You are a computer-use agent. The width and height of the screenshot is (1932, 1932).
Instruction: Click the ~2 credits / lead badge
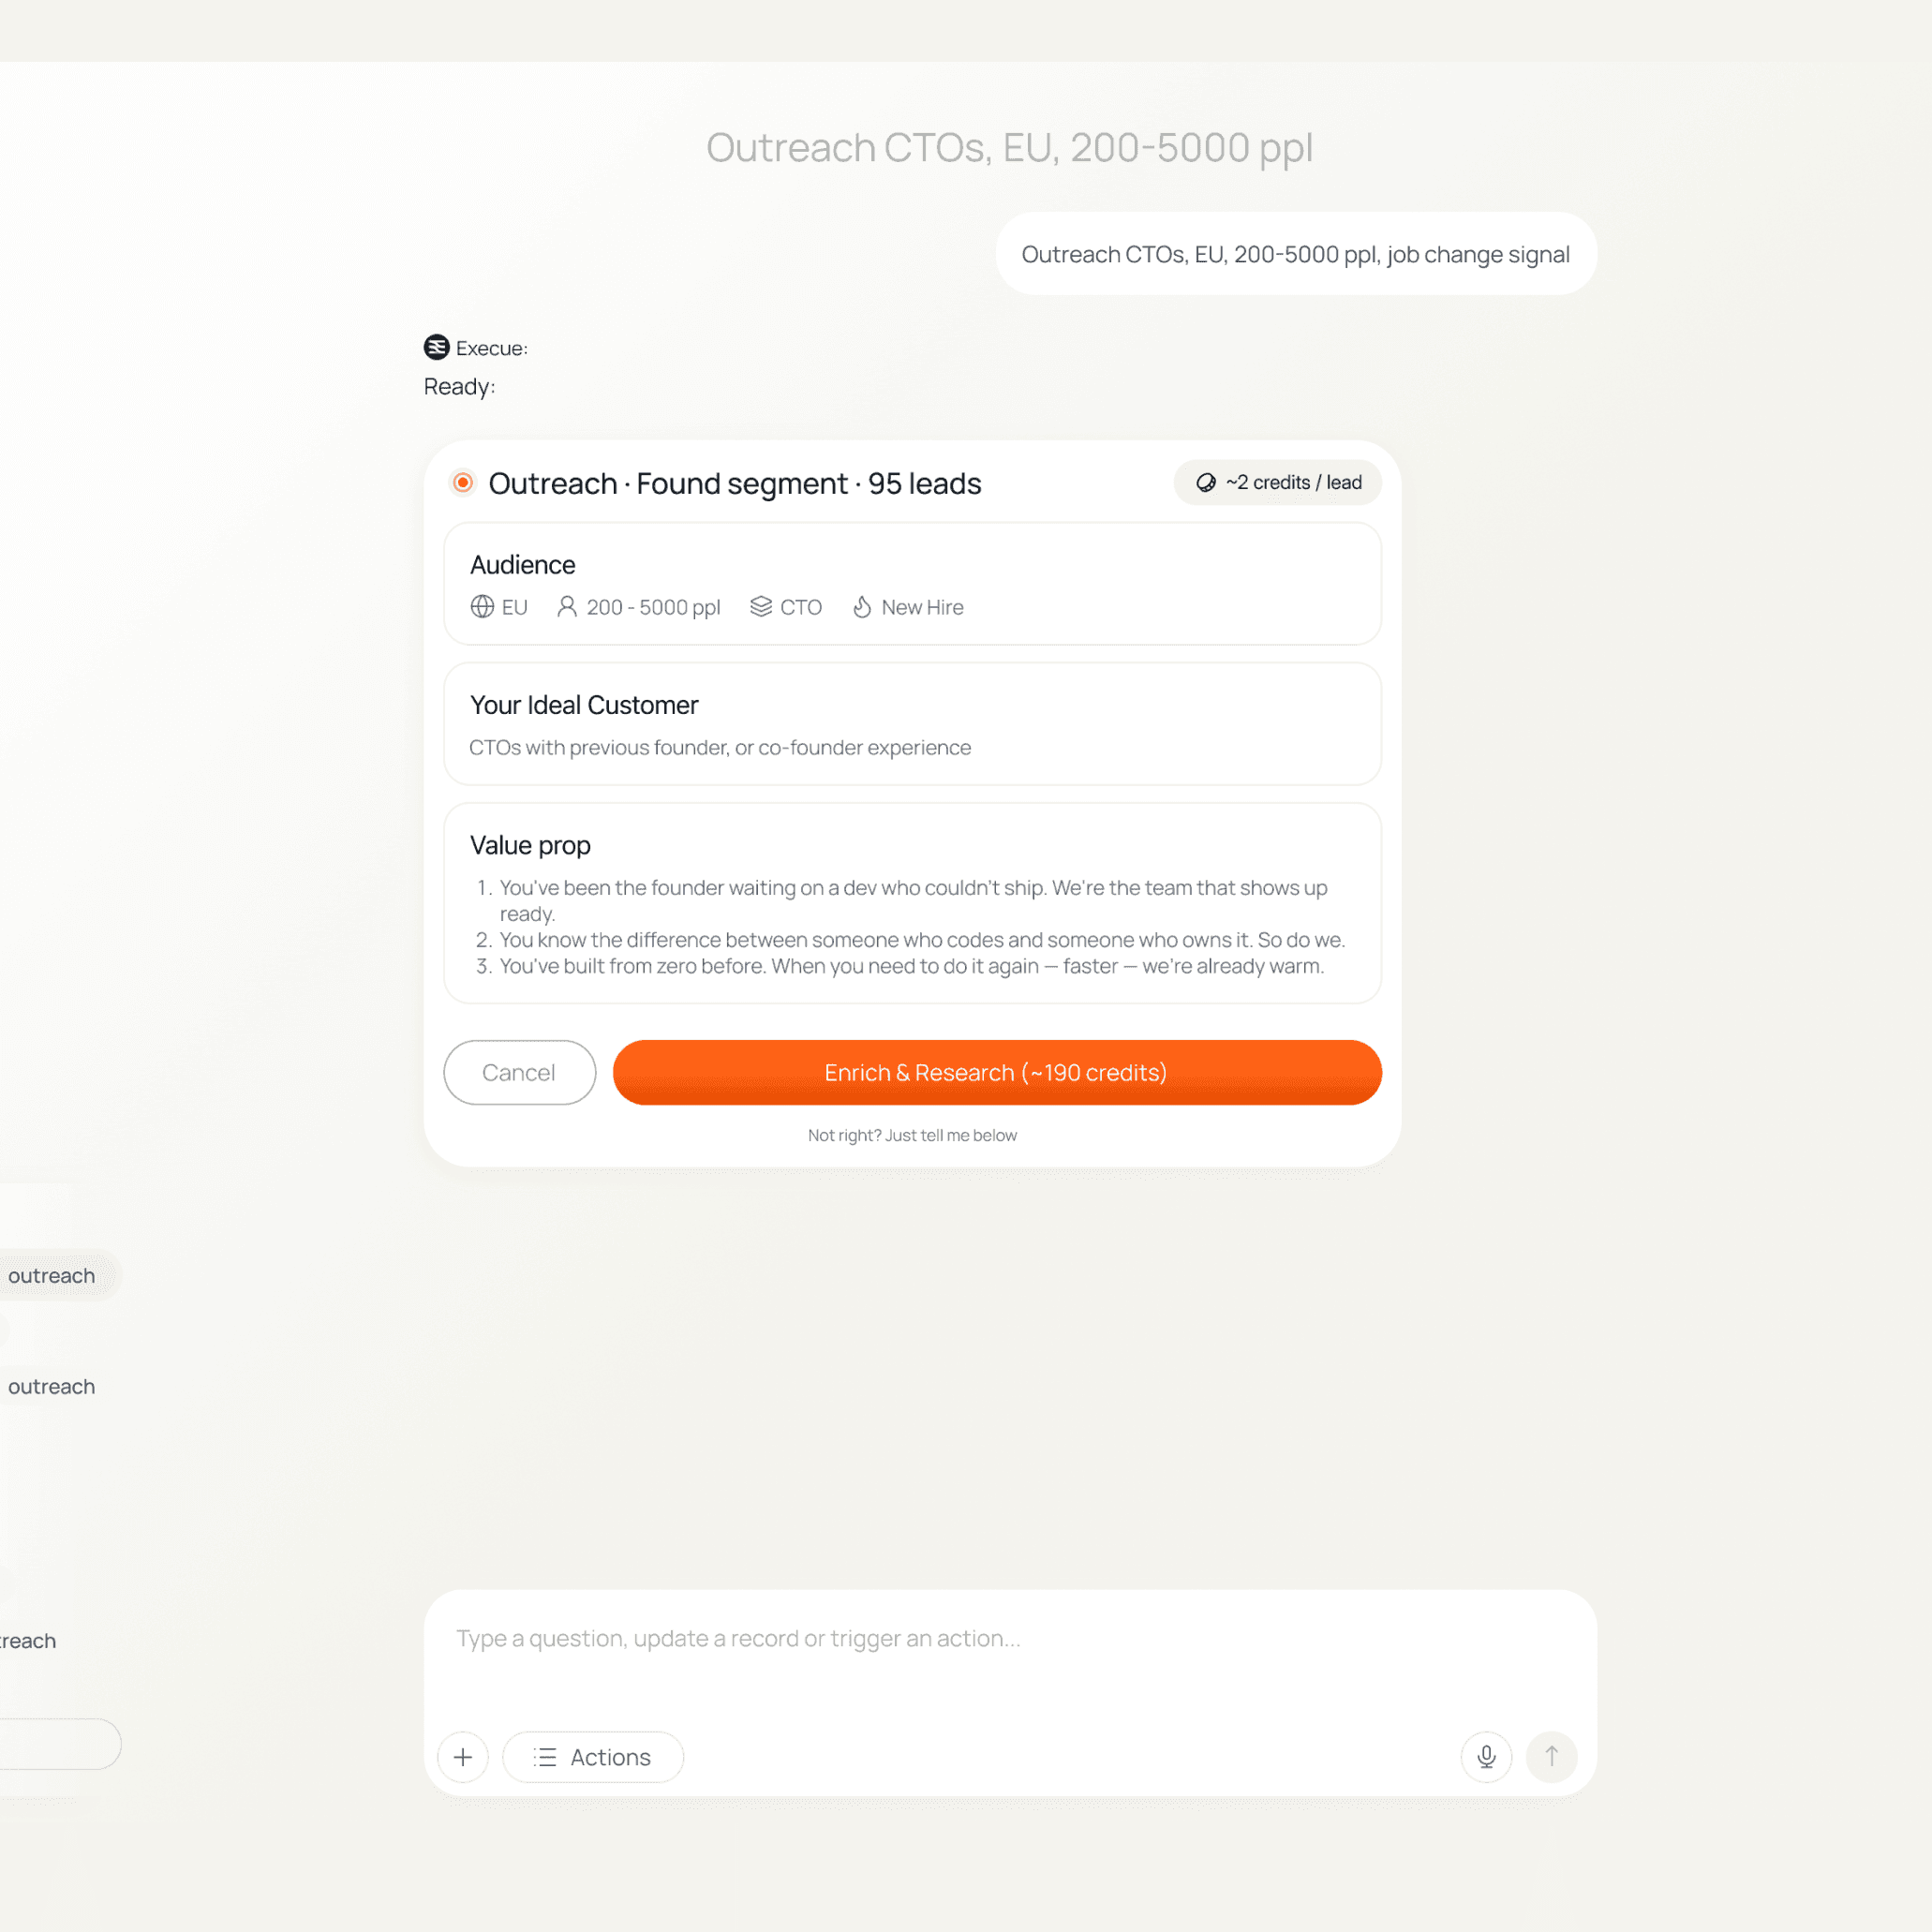(1278, 483)
